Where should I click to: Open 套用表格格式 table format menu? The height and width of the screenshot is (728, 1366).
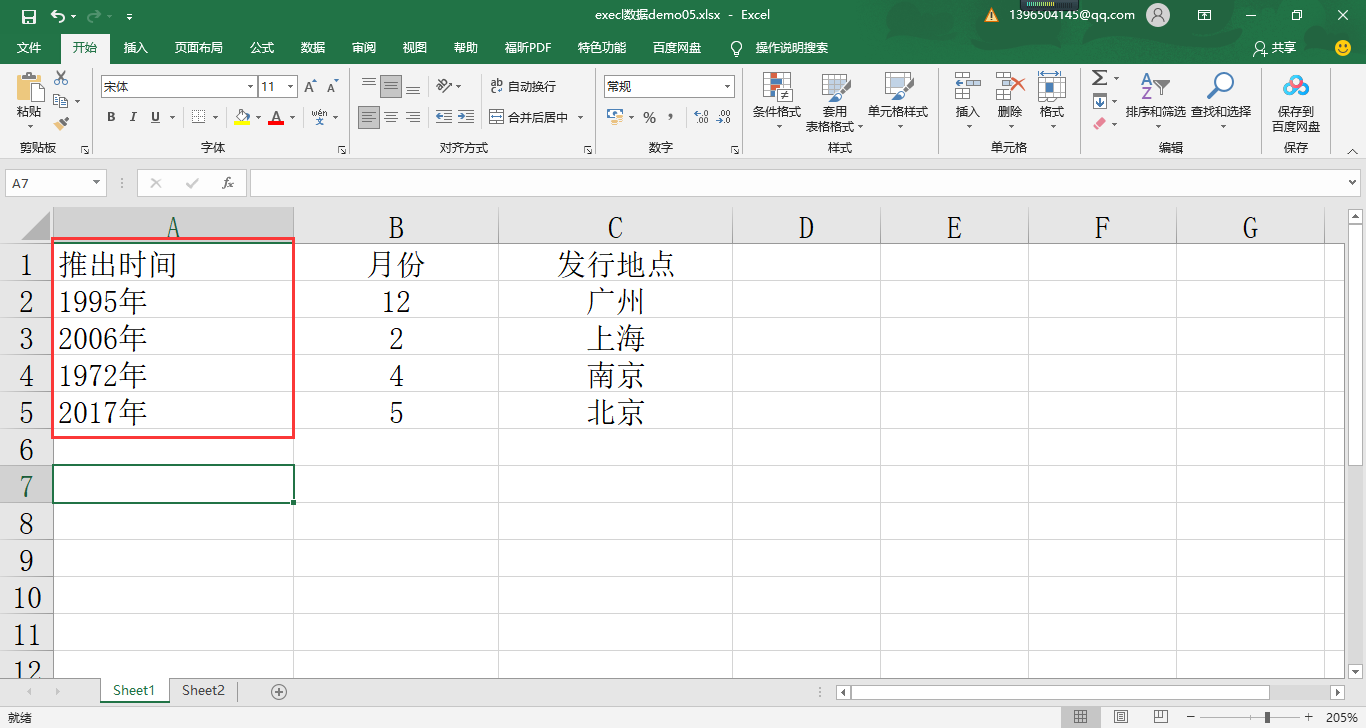click(x=835, y=101)
